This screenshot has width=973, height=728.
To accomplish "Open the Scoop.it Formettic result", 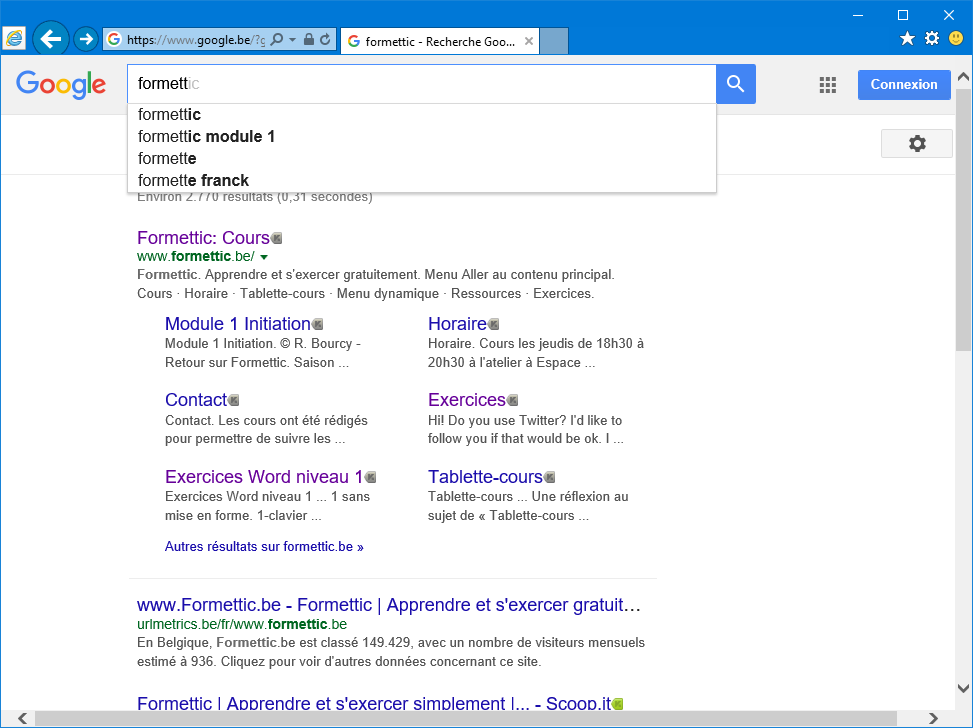I will 374,704.
